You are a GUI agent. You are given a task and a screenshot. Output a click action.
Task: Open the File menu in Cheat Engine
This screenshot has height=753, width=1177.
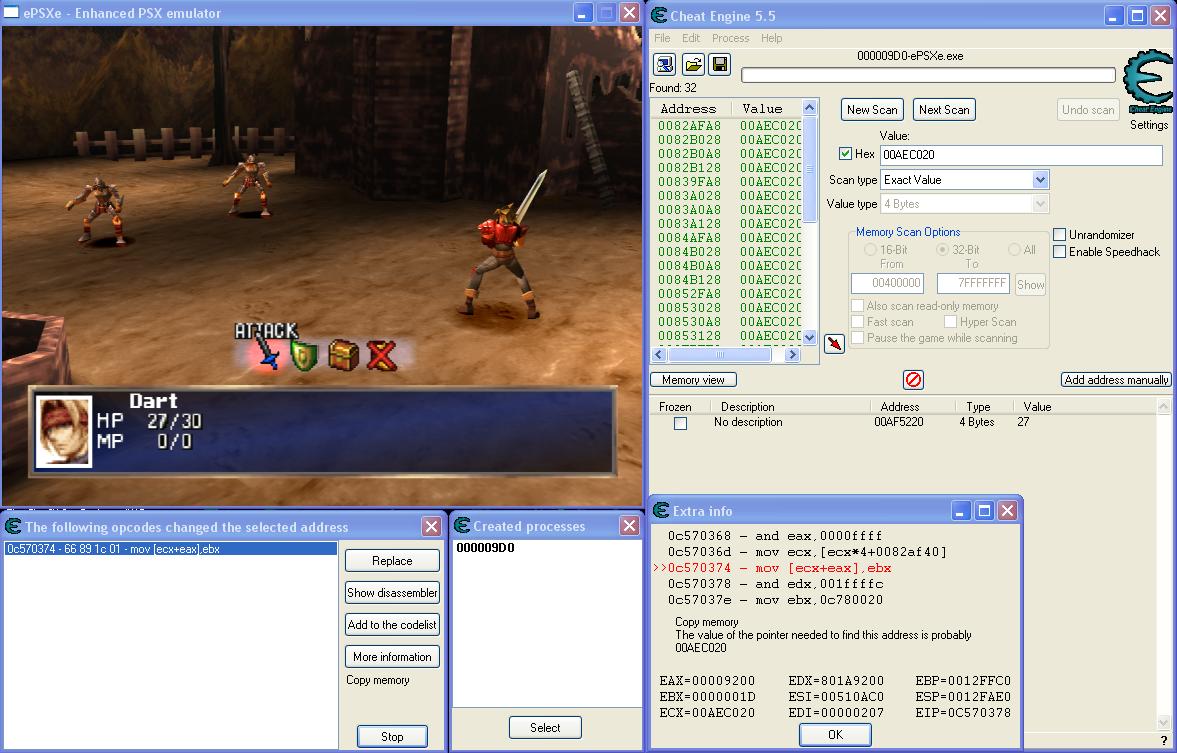(662, 38)
